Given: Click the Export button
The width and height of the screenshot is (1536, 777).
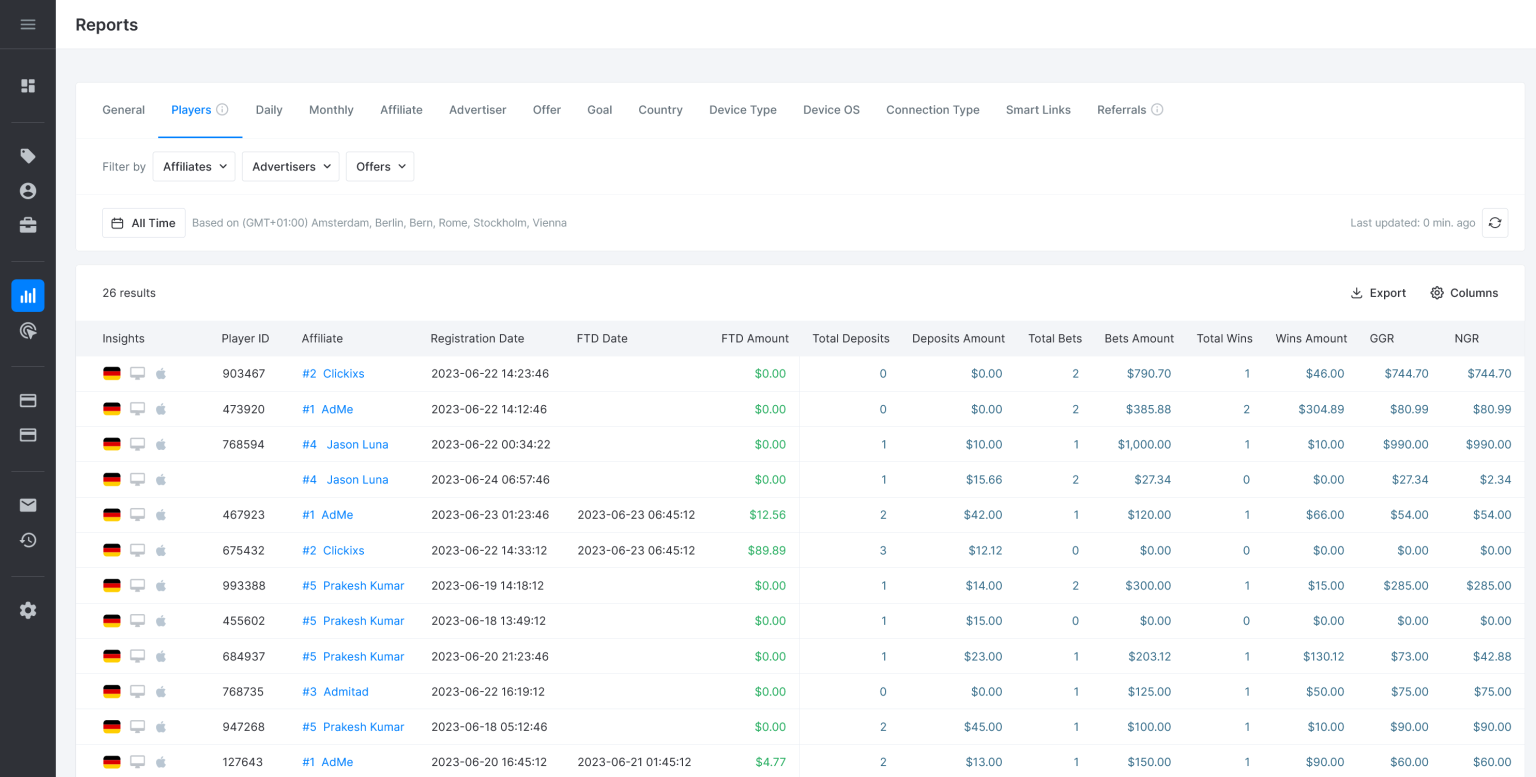Looking at the screenshot, I should pos(1378,293).
